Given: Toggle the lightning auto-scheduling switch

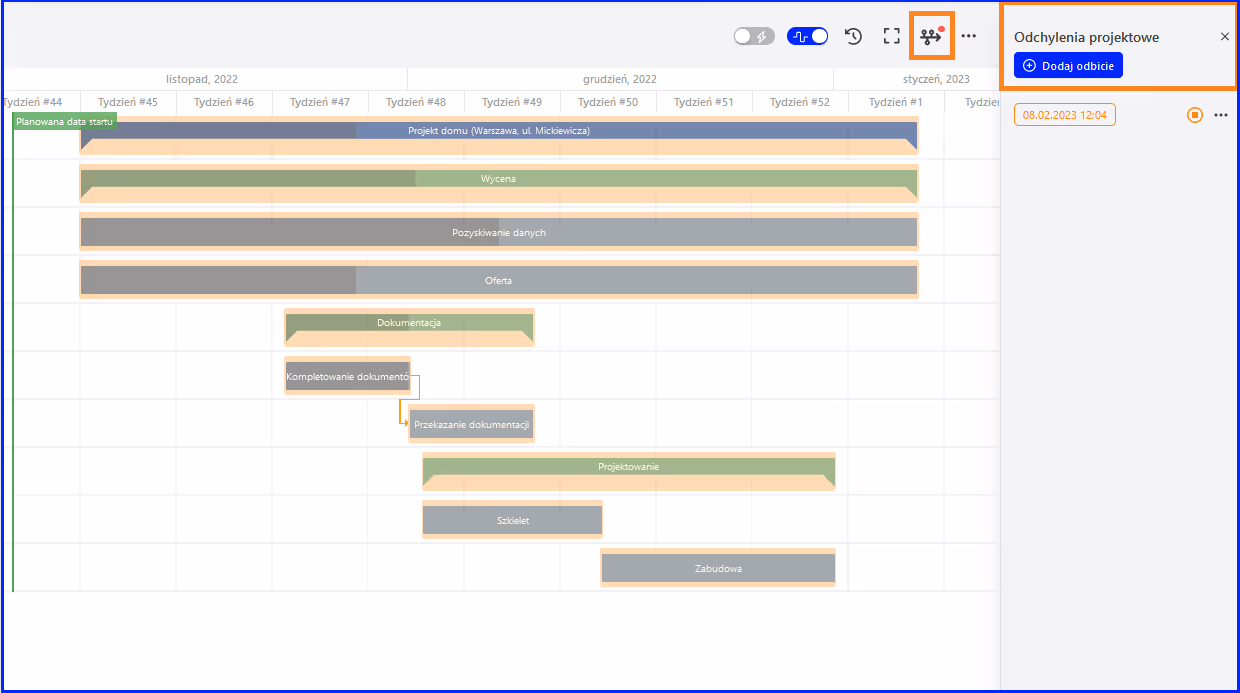Looking at the screenshot, I should click(754, 36).
